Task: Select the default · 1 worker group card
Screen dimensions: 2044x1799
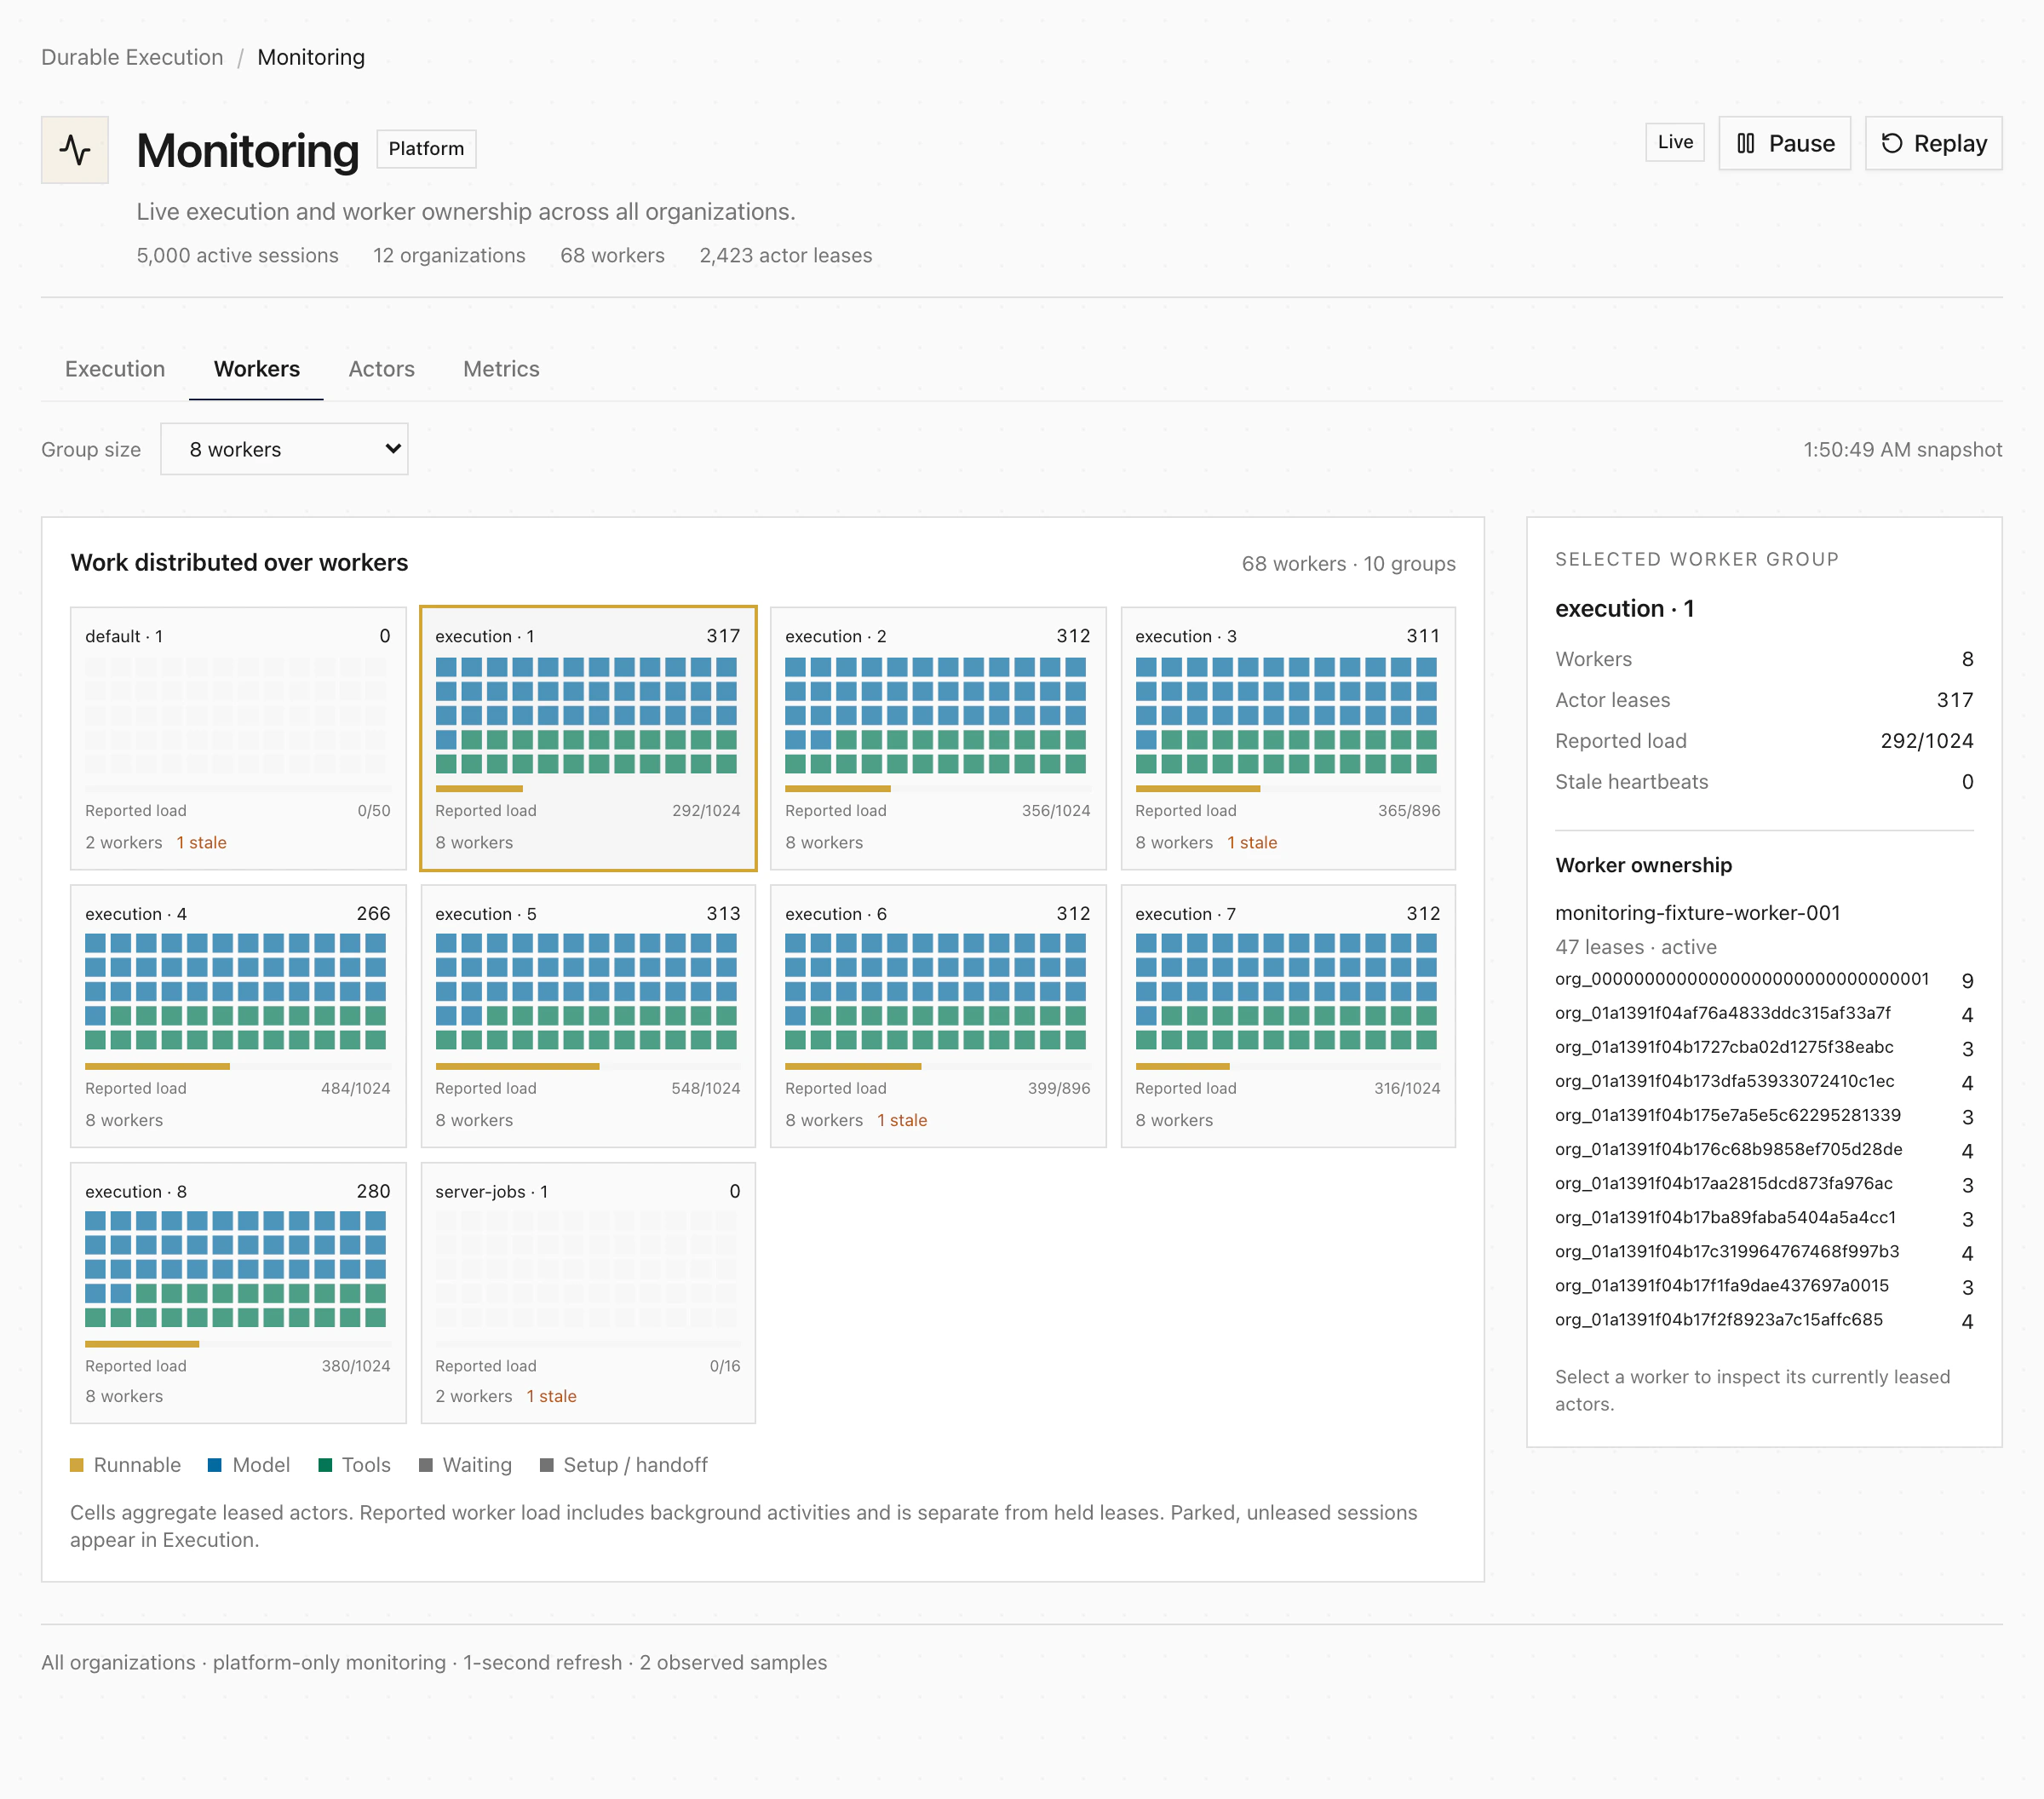Action: [238, 738]
